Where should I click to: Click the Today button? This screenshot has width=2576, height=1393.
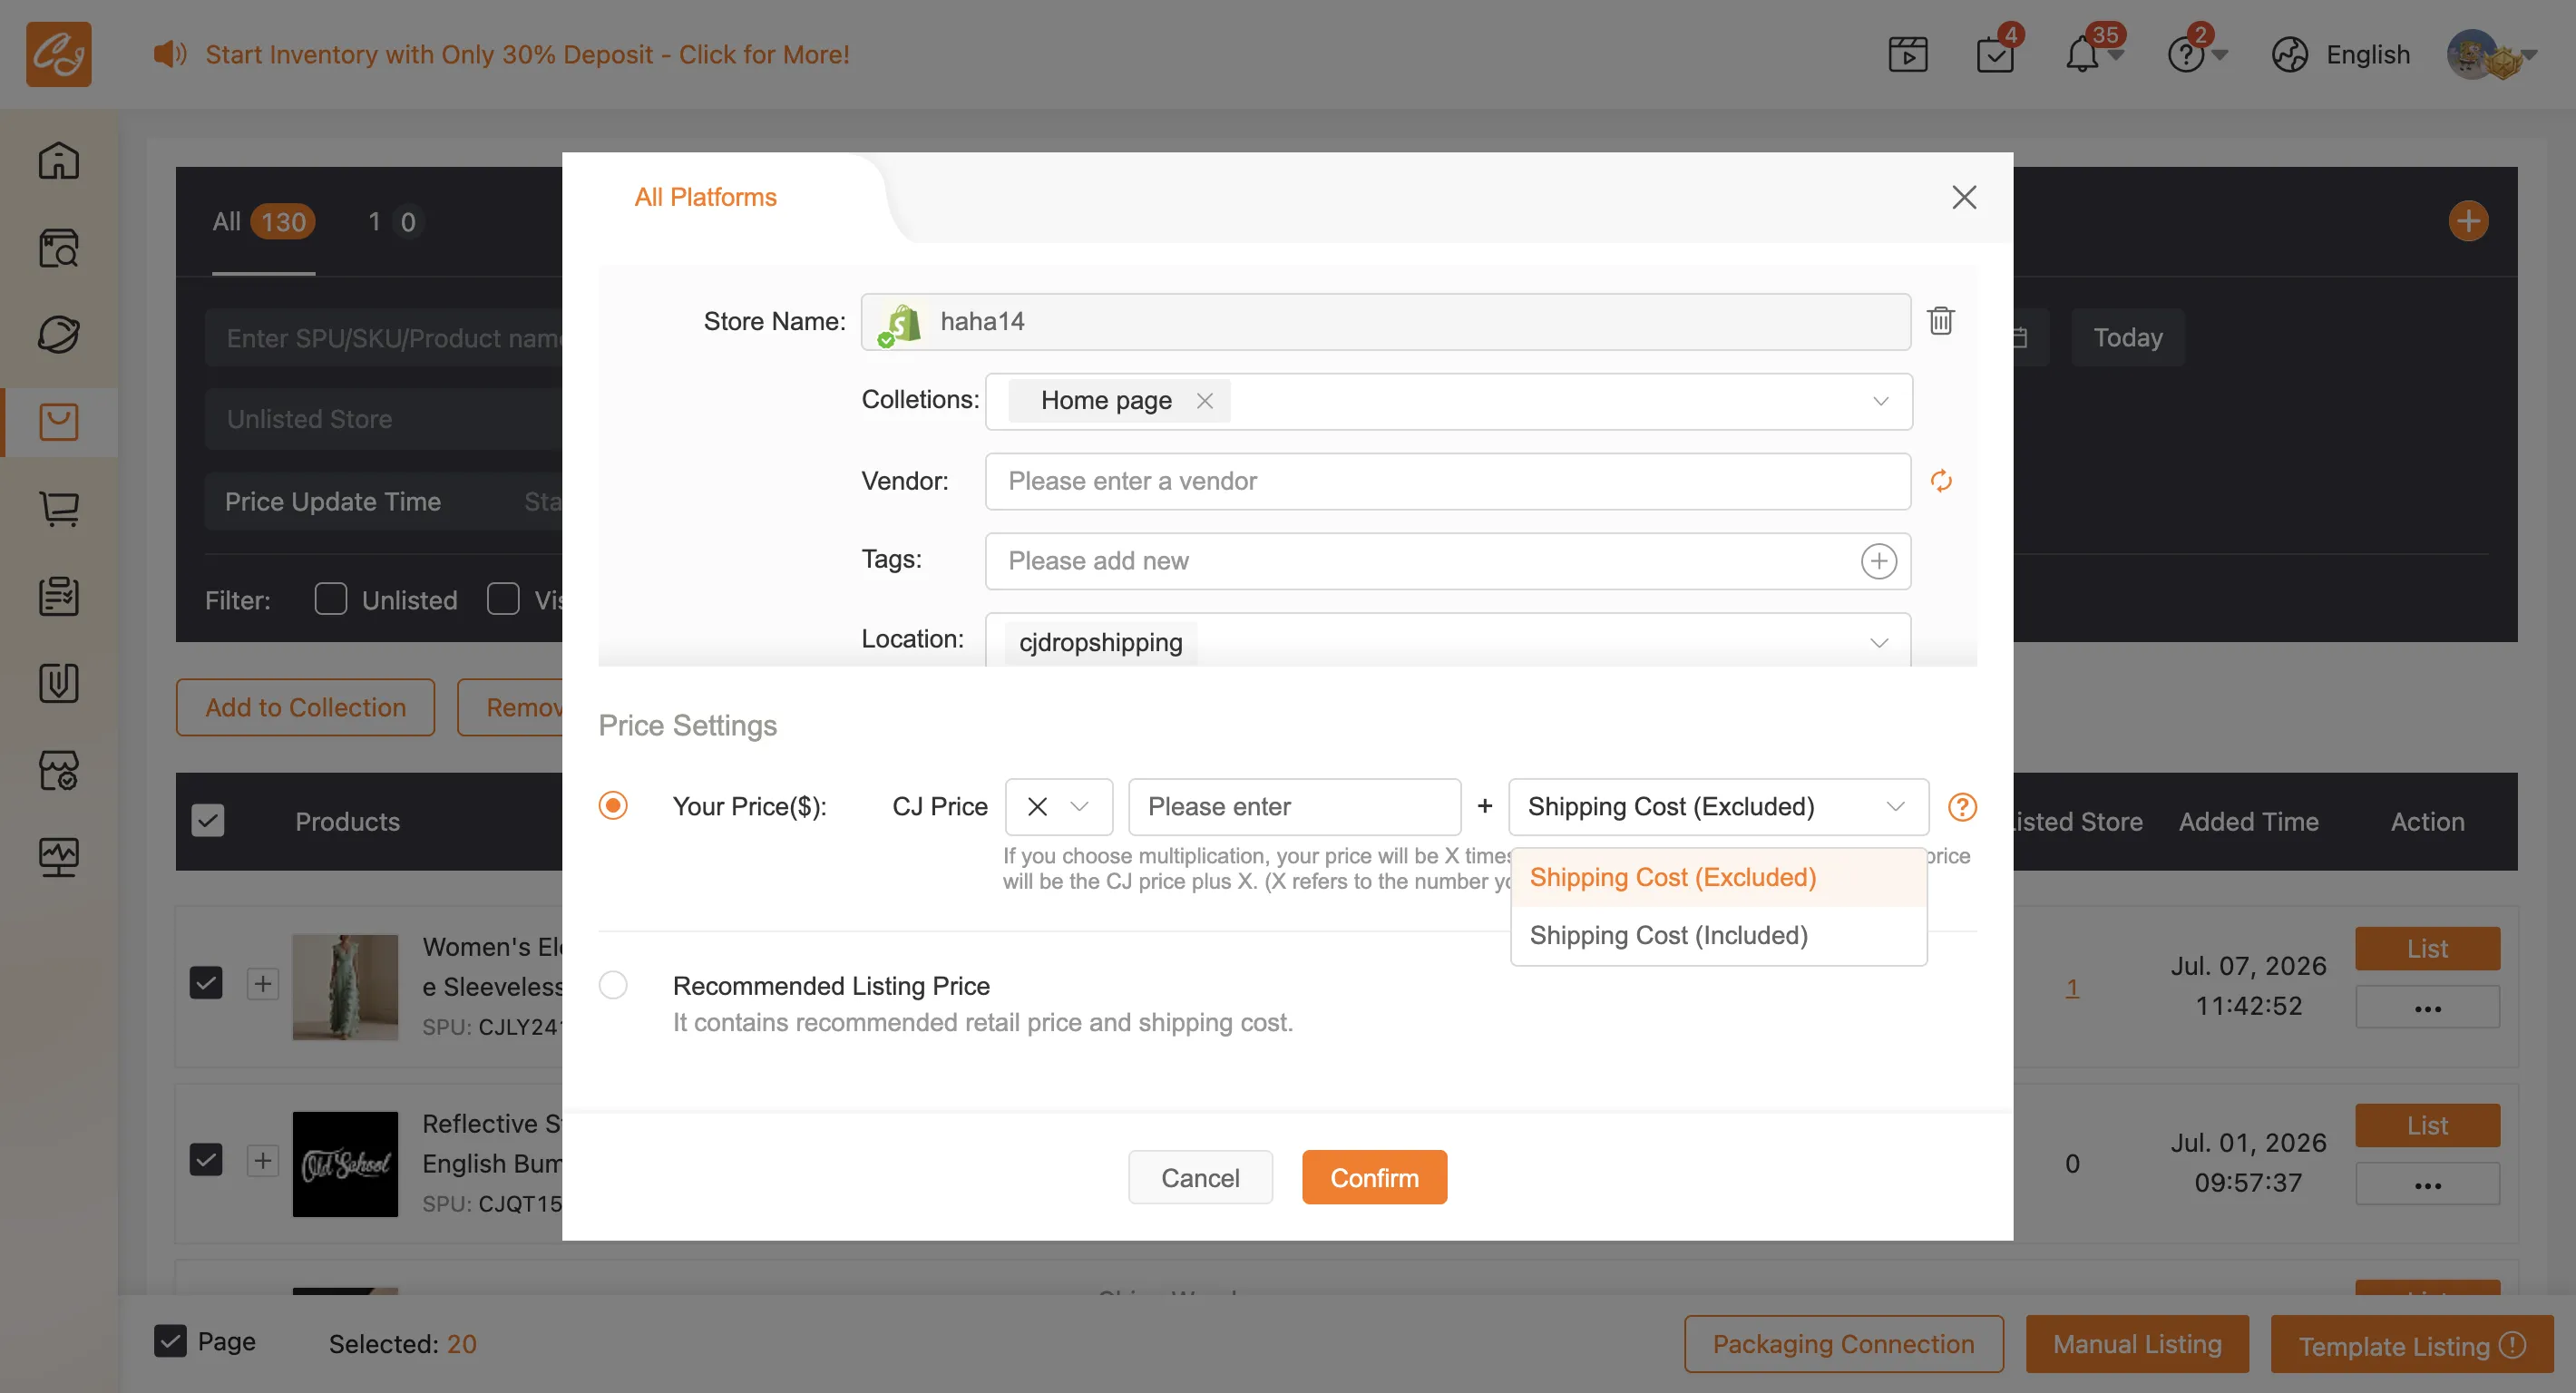click(2128, 337)
